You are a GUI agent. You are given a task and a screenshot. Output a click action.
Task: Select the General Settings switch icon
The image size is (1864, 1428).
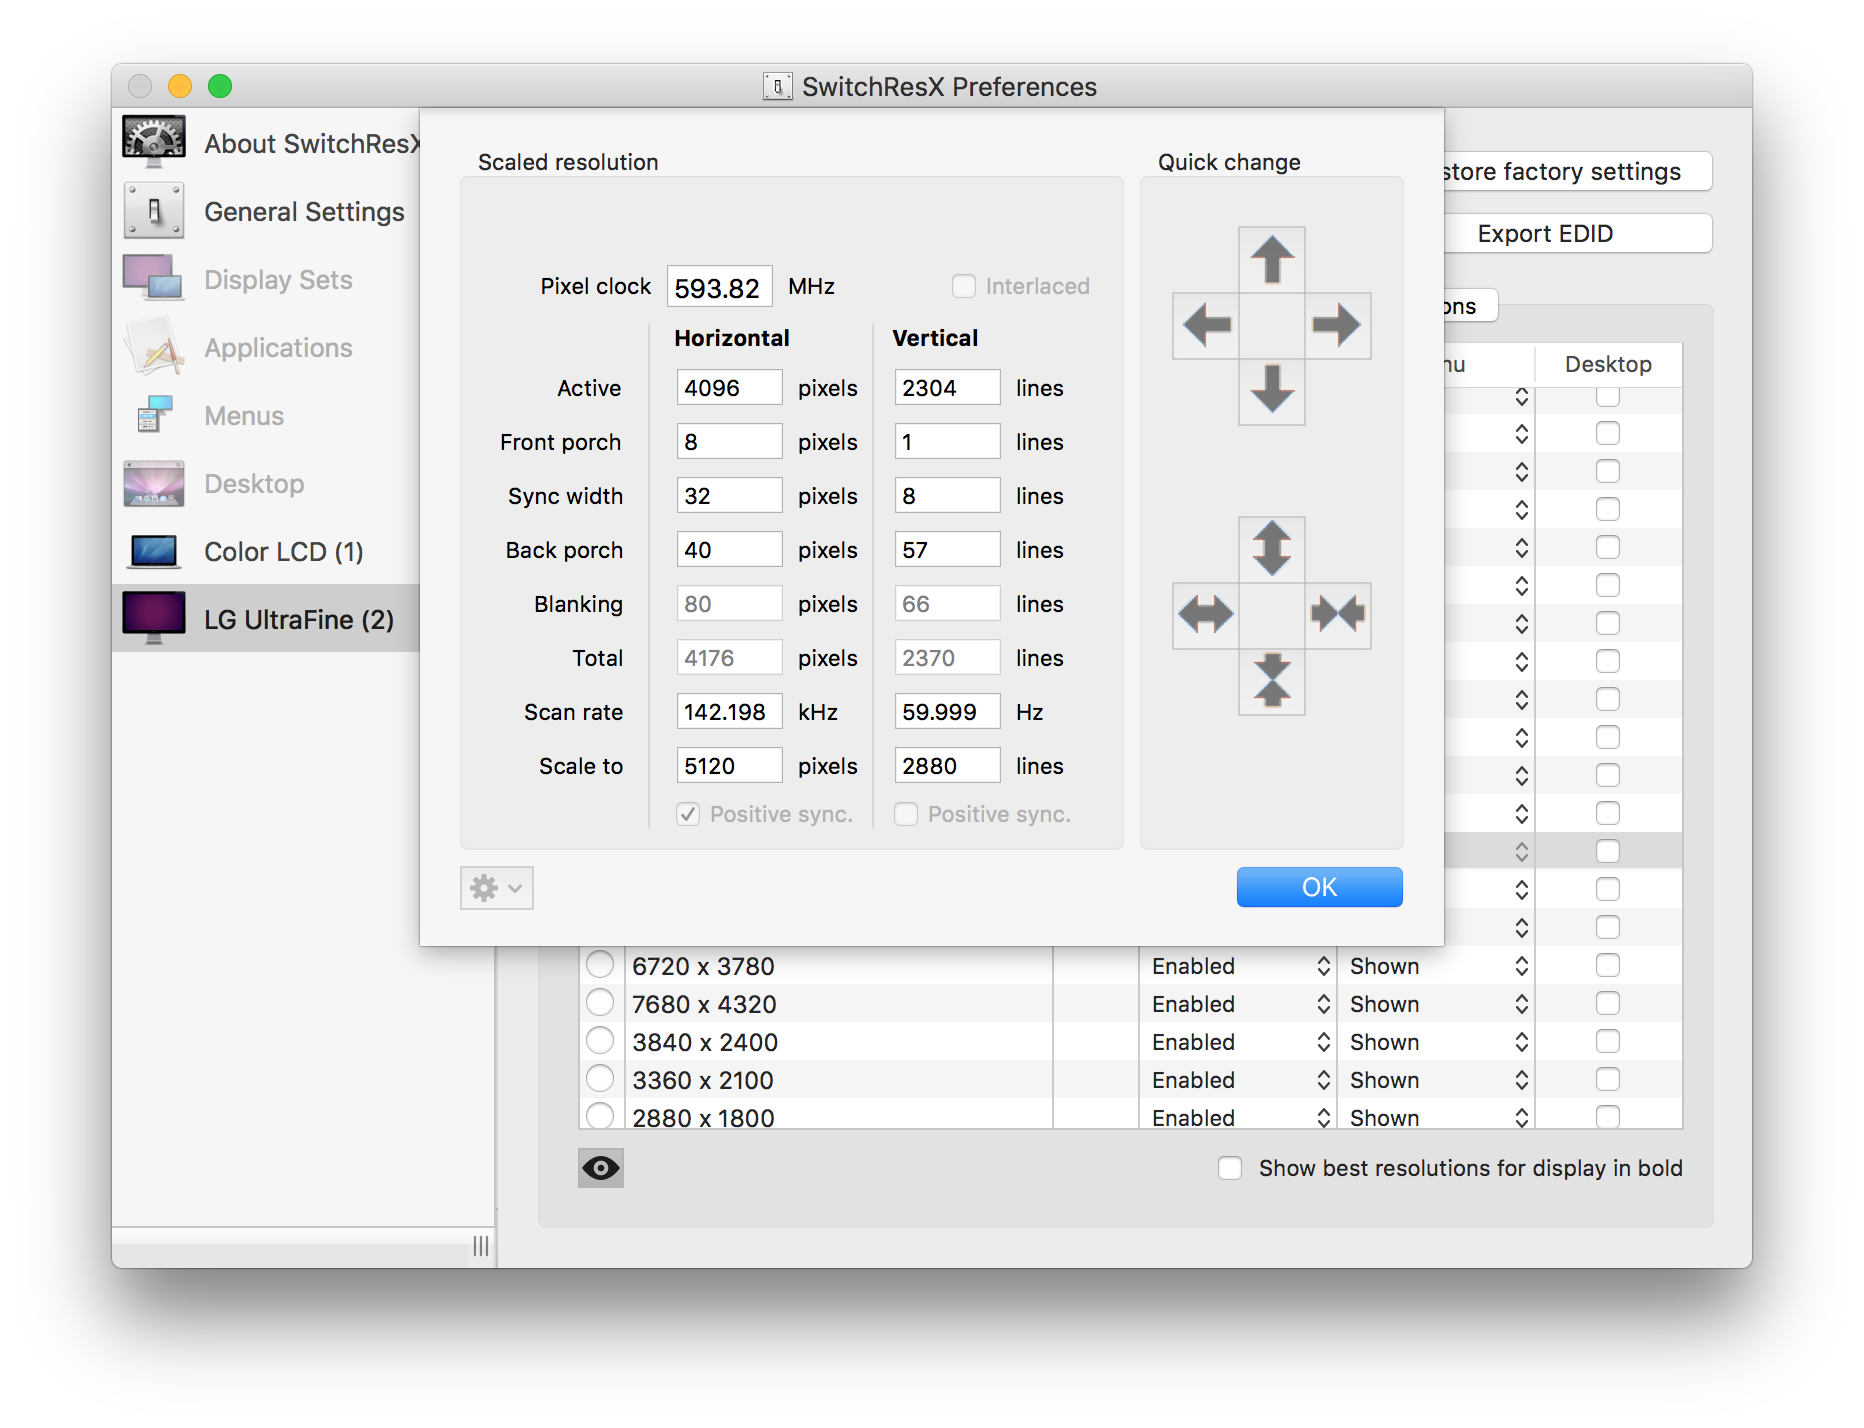[154, 210]
